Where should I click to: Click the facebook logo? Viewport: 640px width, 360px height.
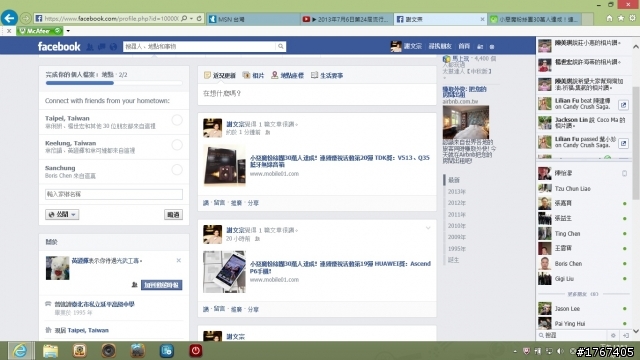click(59, 47)
